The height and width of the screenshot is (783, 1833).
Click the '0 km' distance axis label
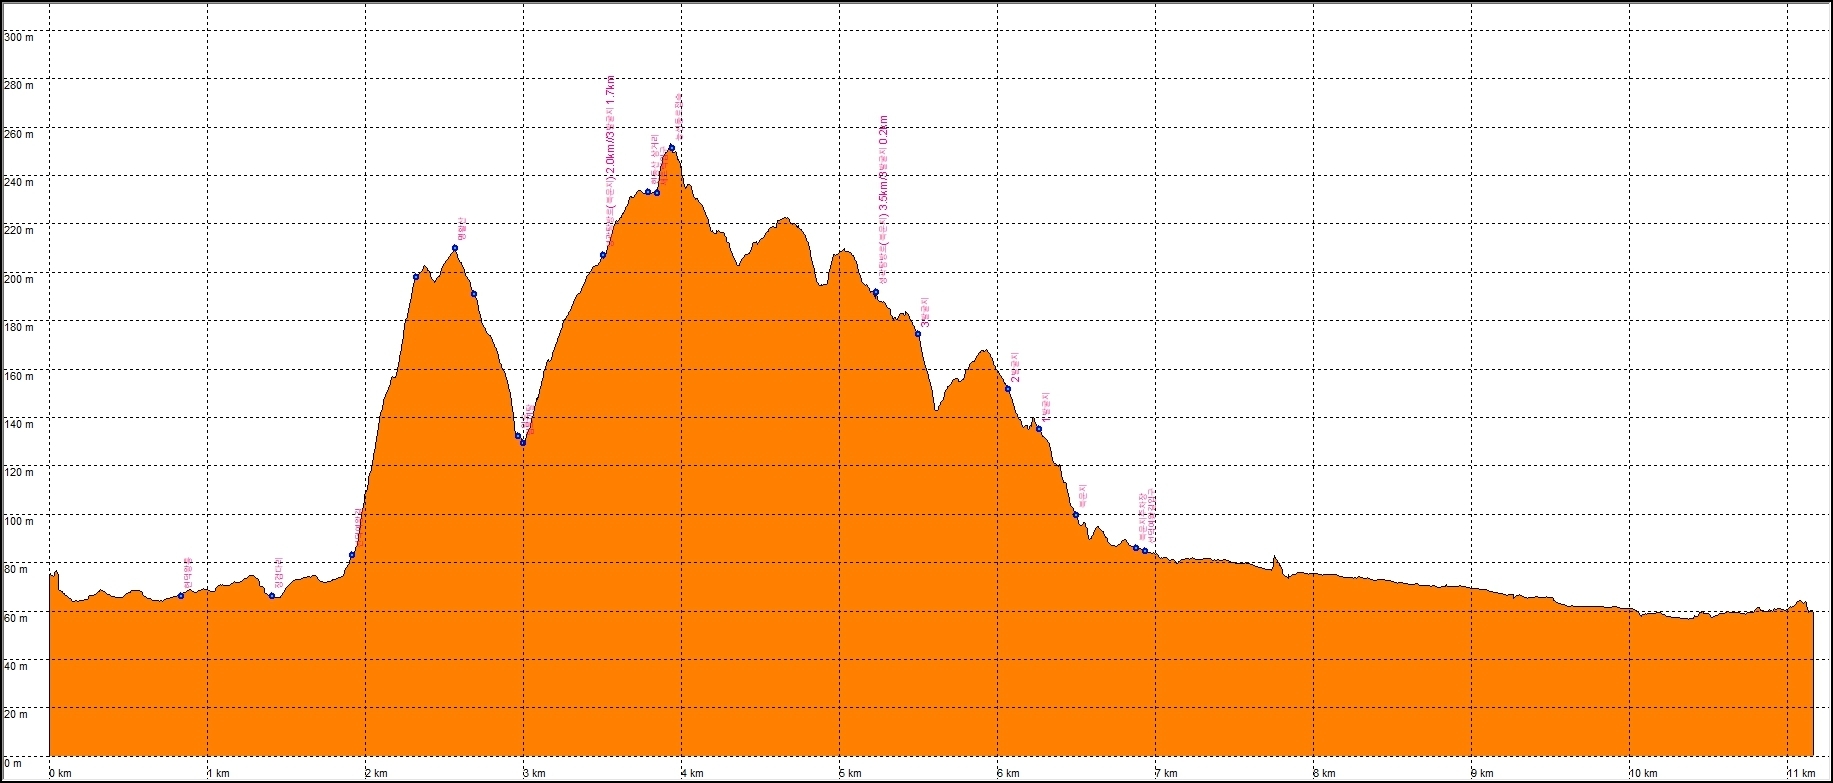click(x=61, y=773)
